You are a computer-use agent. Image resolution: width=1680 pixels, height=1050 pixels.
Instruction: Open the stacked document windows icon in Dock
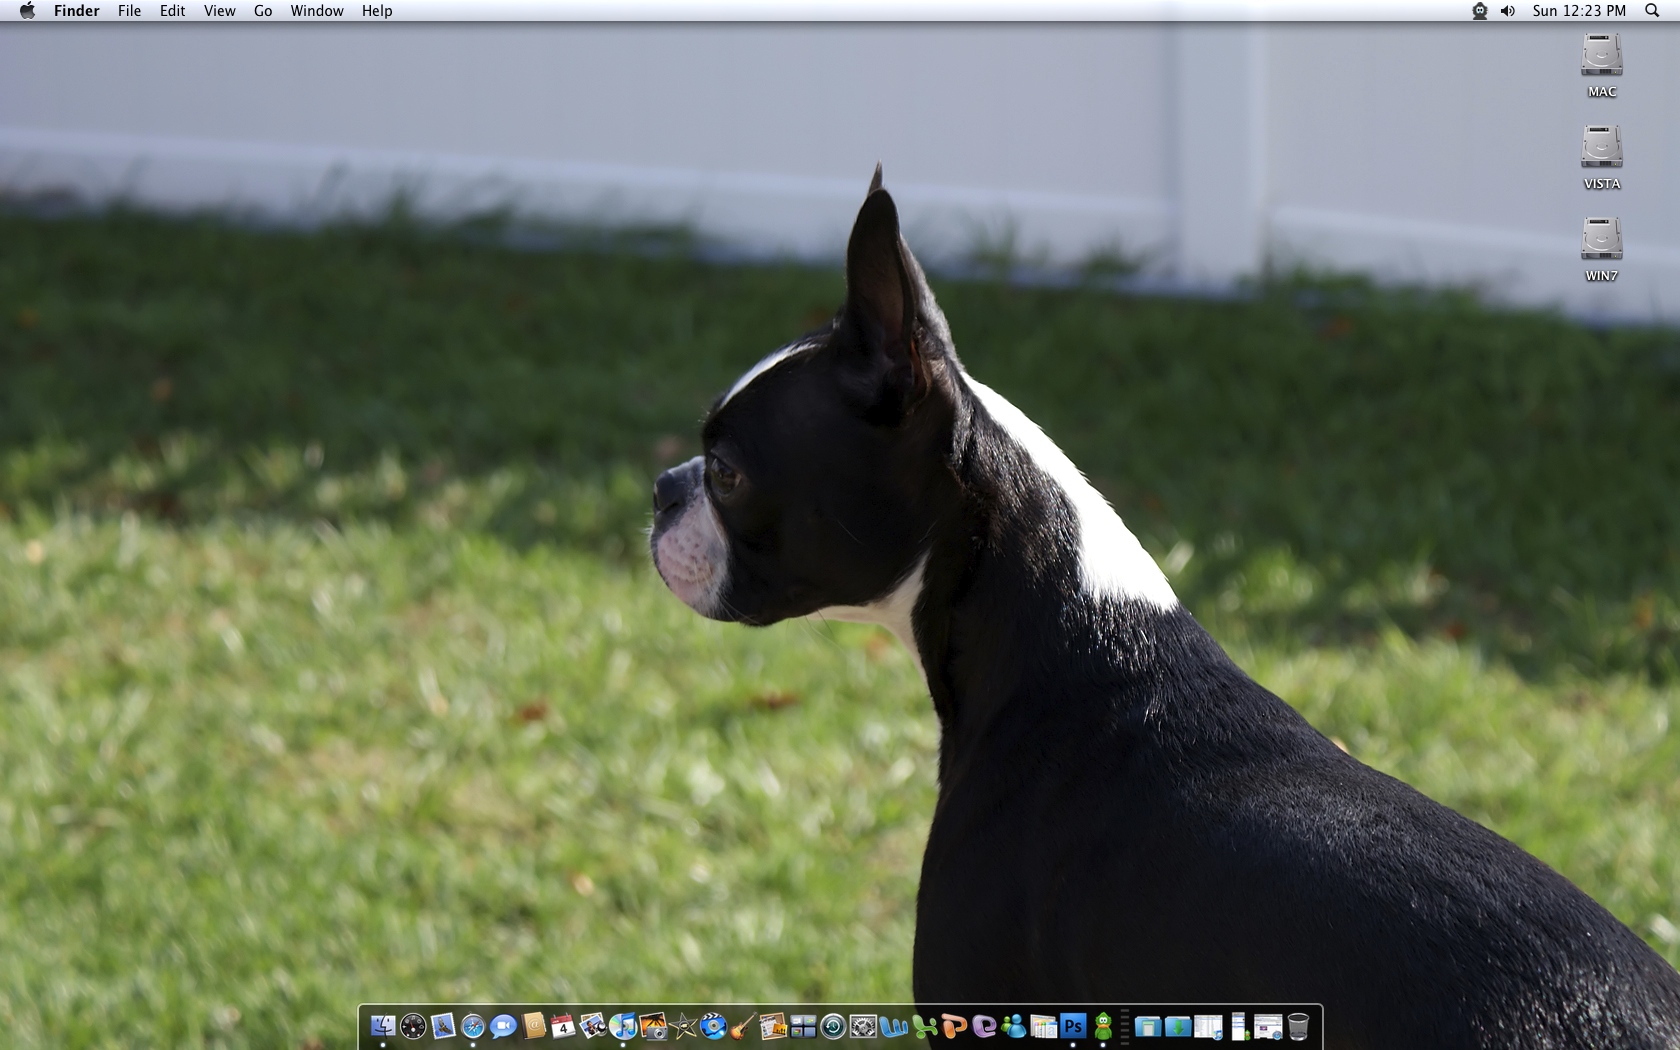click(1043, 1026)
